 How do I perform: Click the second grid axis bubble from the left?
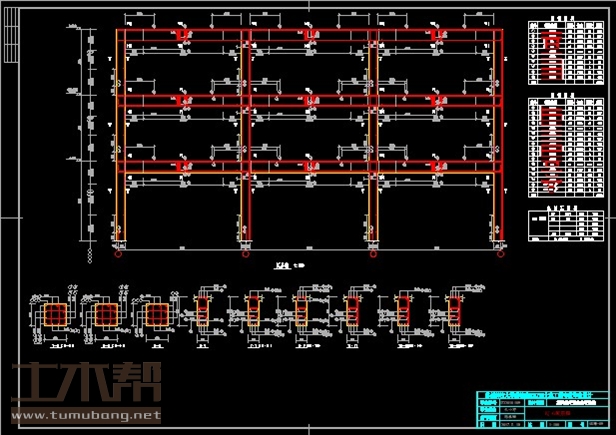(245, 254)
